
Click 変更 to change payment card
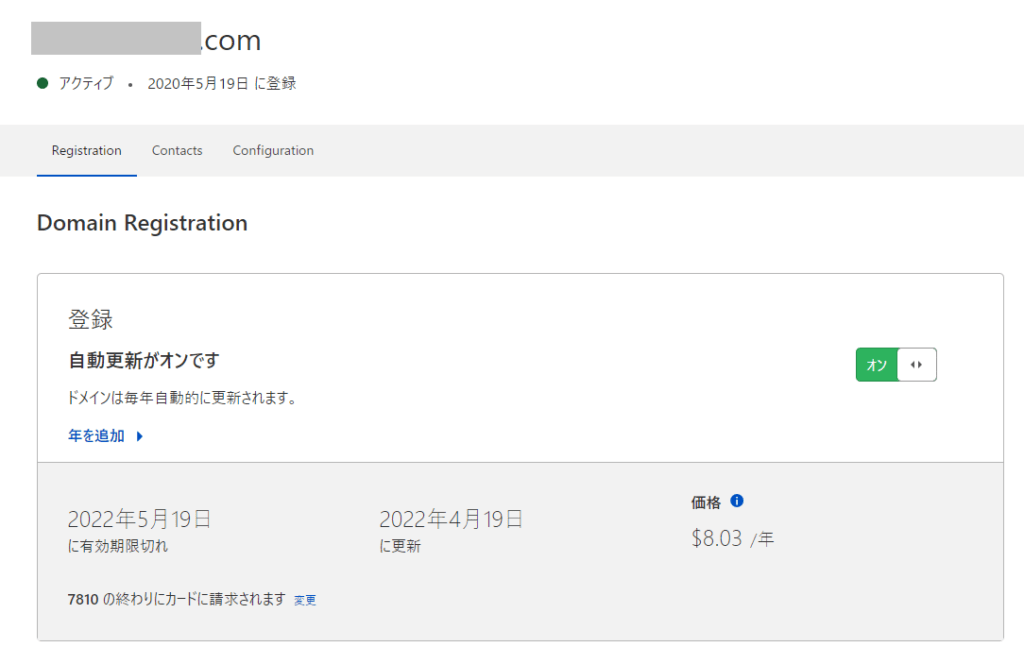305,600
